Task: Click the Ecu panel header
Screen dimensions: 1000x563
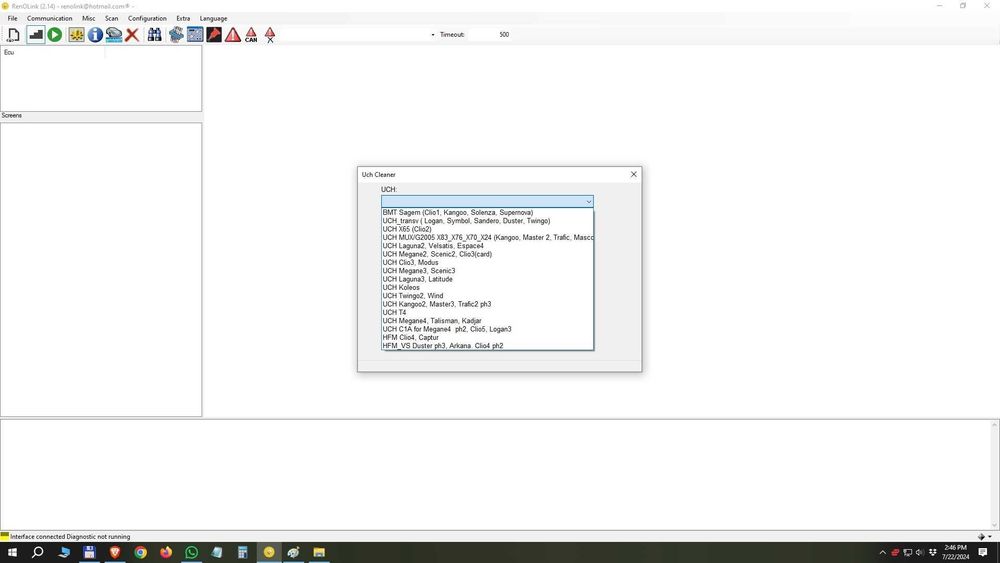Action: (x=53, y=52)
